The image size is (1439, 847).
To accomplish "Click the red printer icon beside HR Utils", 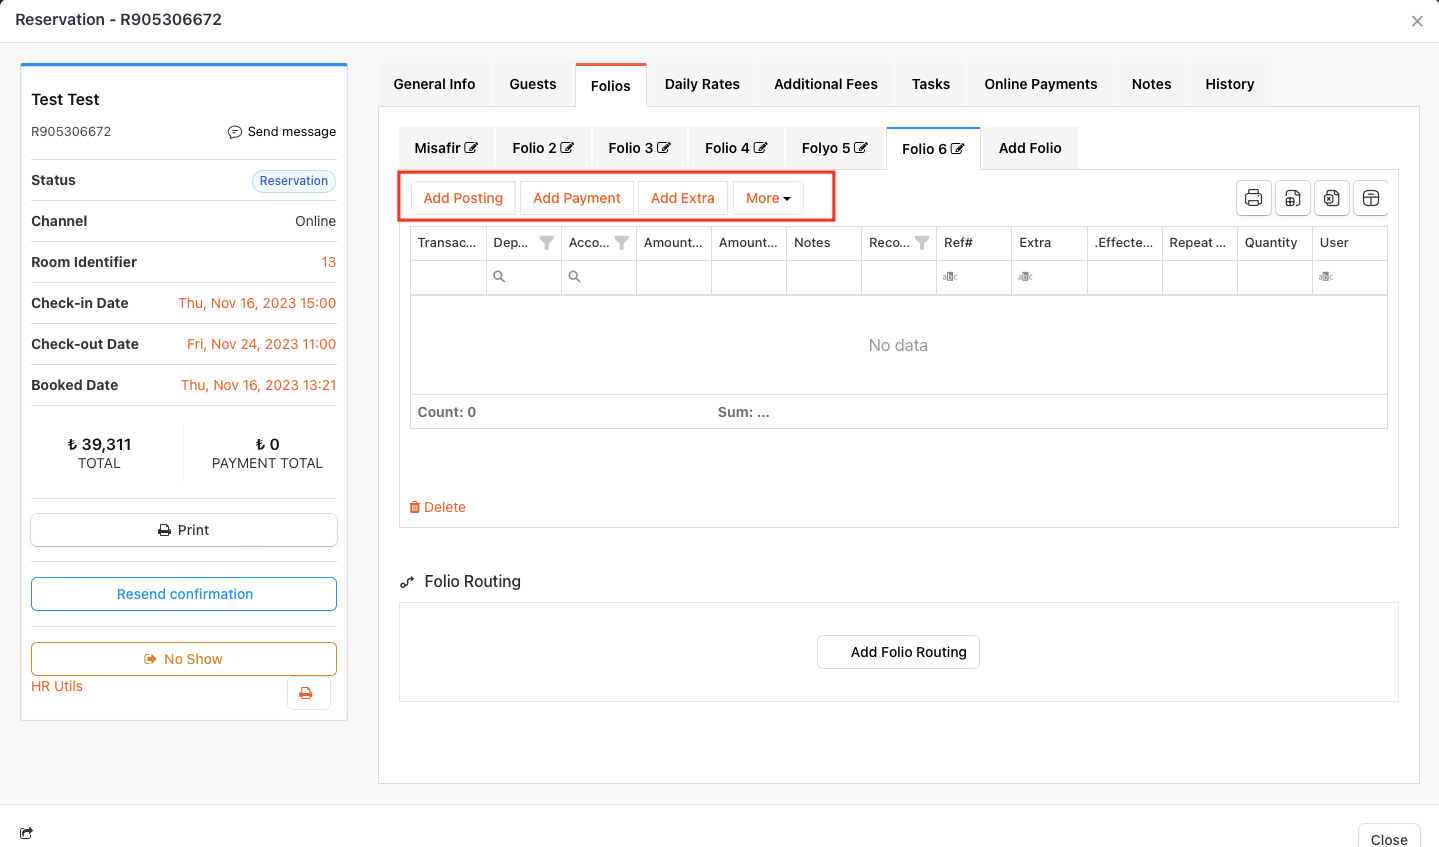I will point(306,693).
